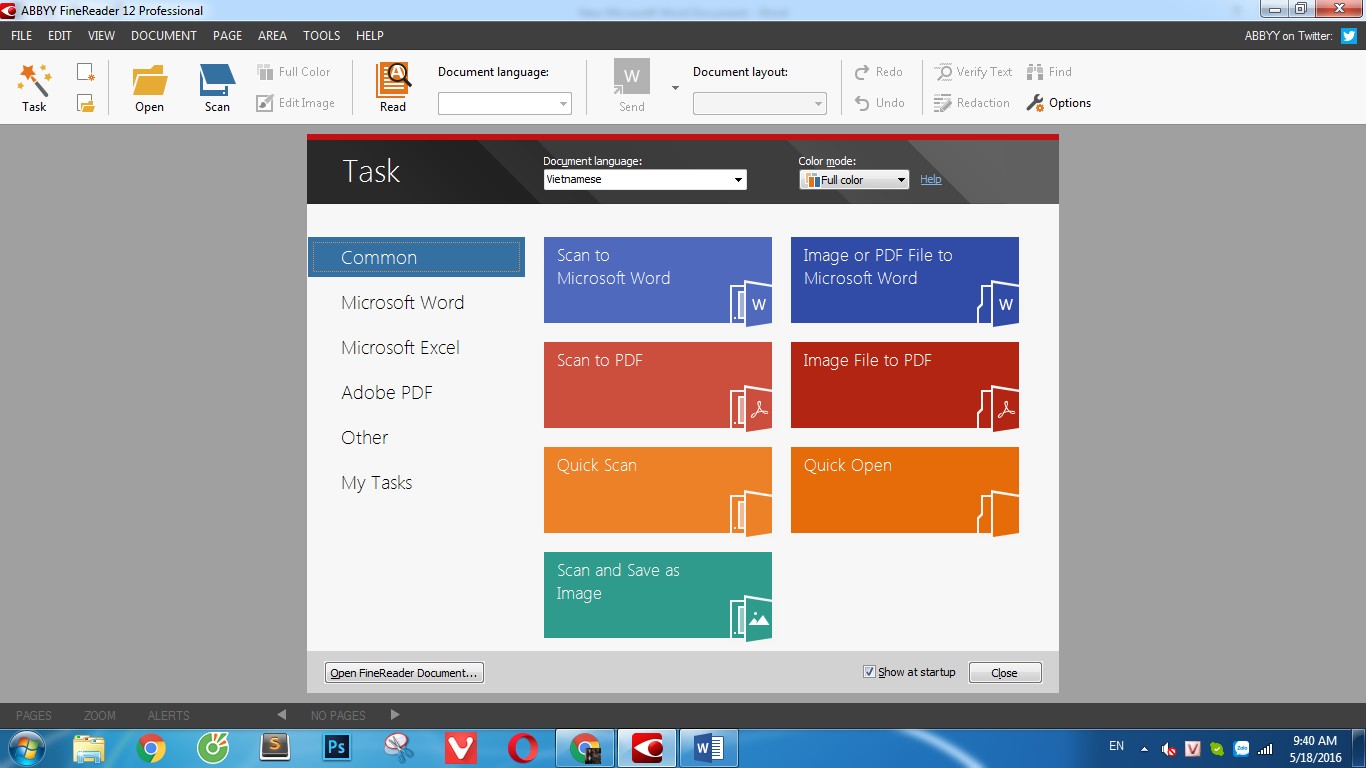The image size is (1366, 768).
Task: Click Open FineReader Document button
Action: [404, 673]
